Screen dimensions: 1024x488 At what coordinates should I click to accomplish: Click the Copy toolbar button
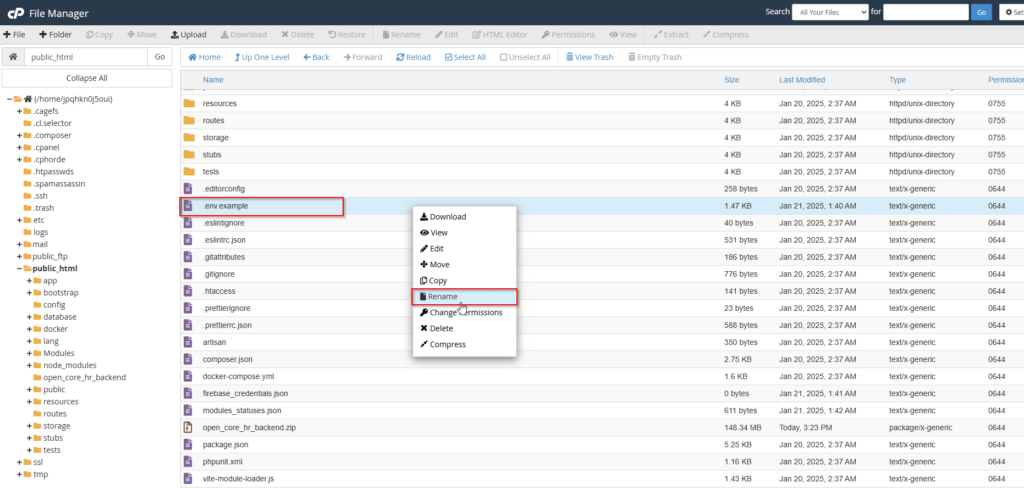click(99, 35)
